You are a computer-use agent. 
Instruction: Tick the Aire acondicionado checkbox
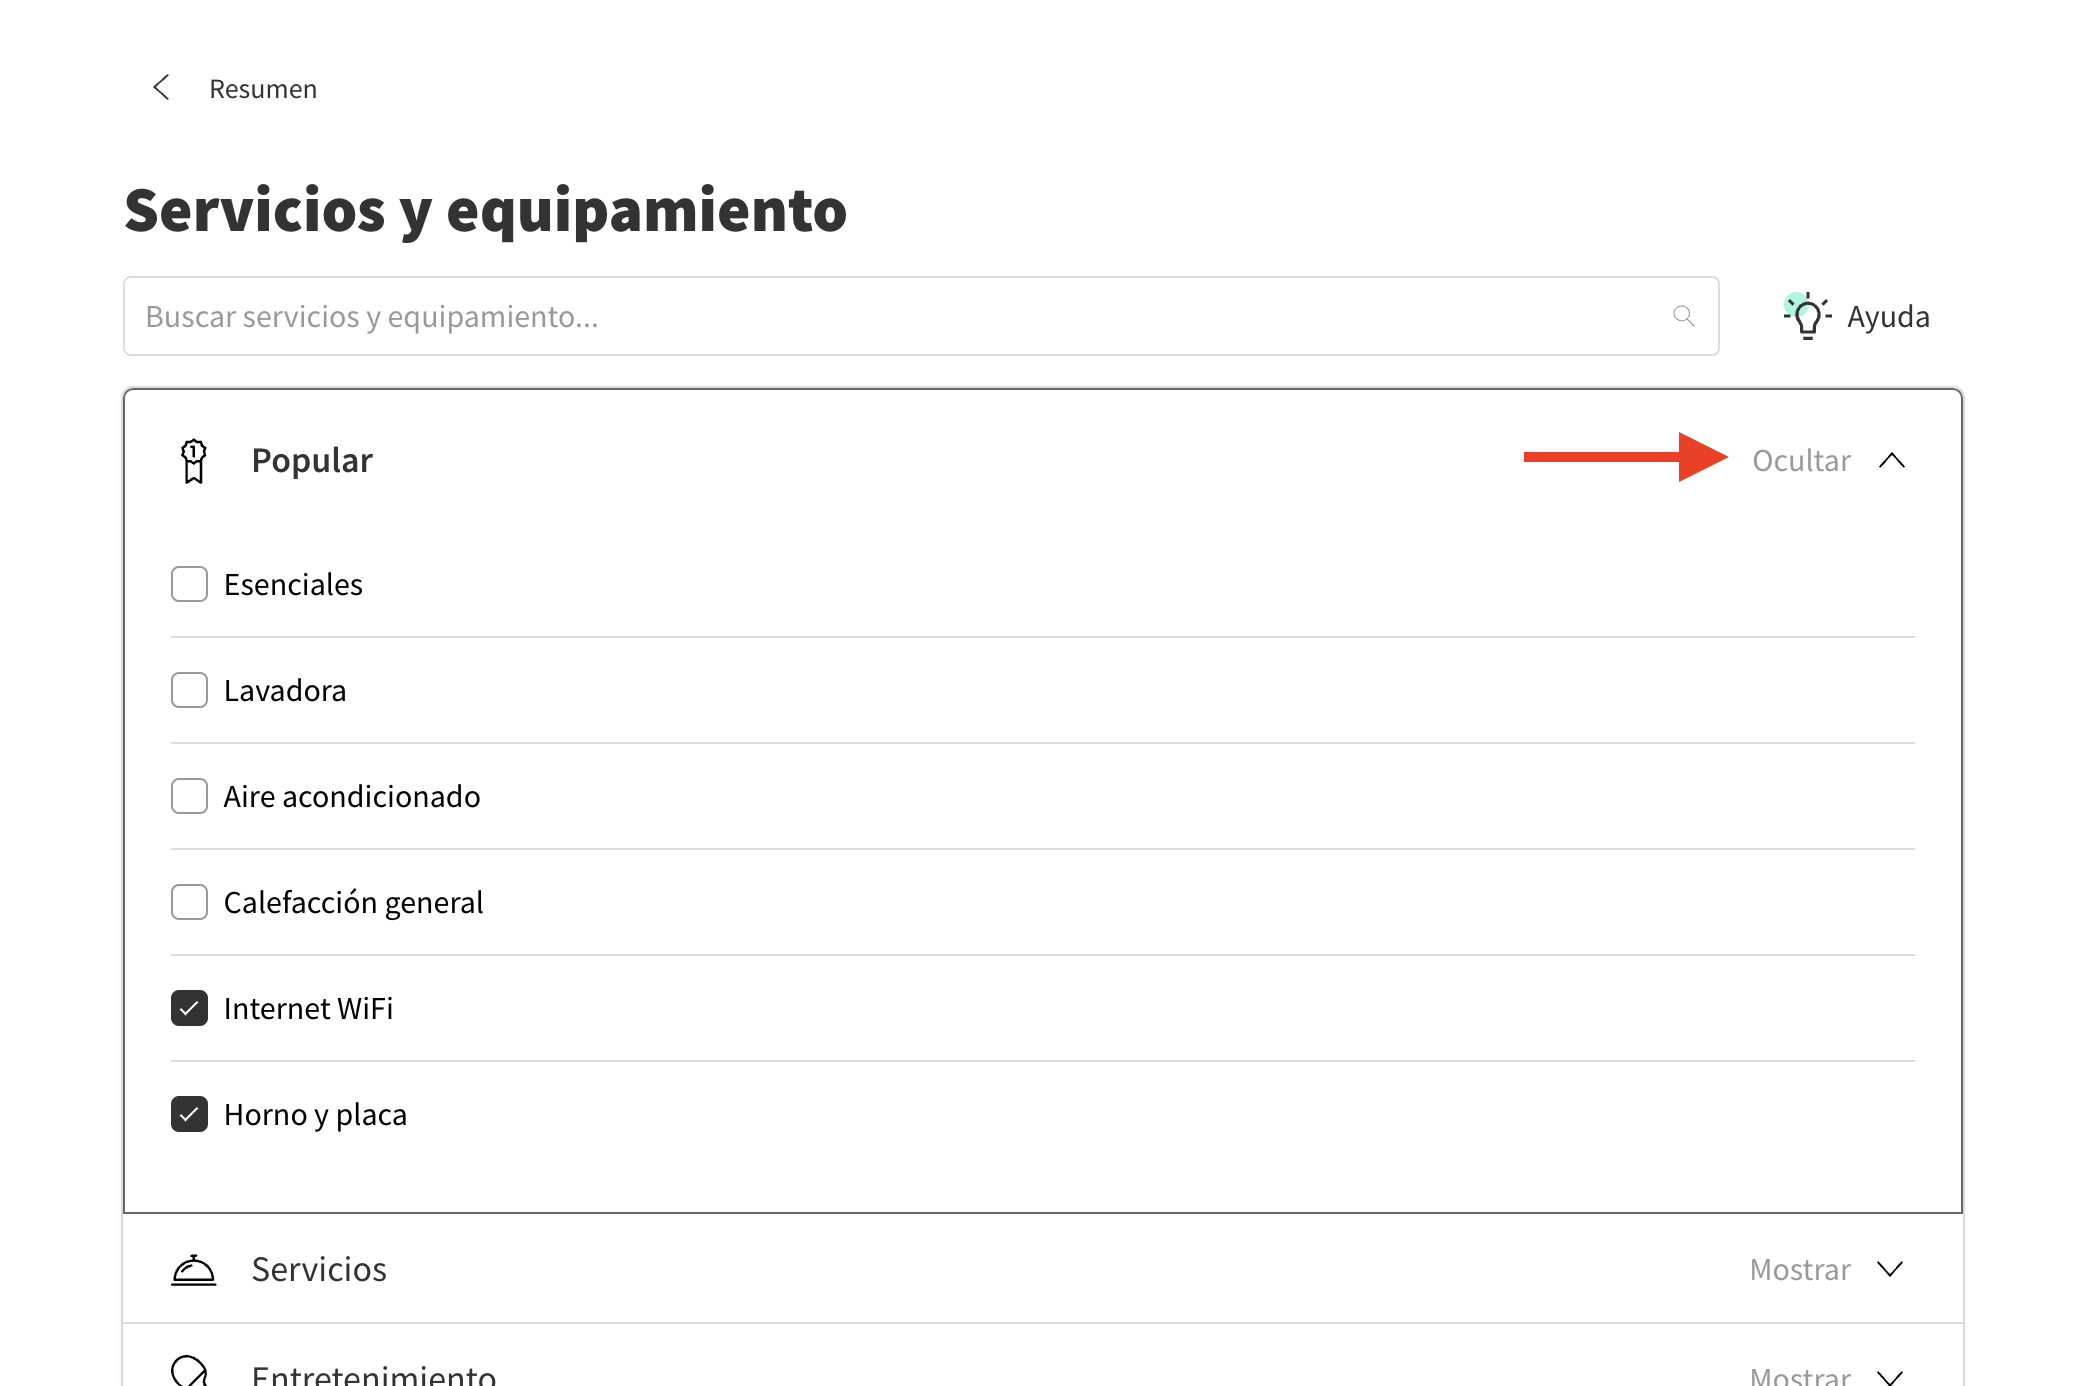tap(189, 797)
